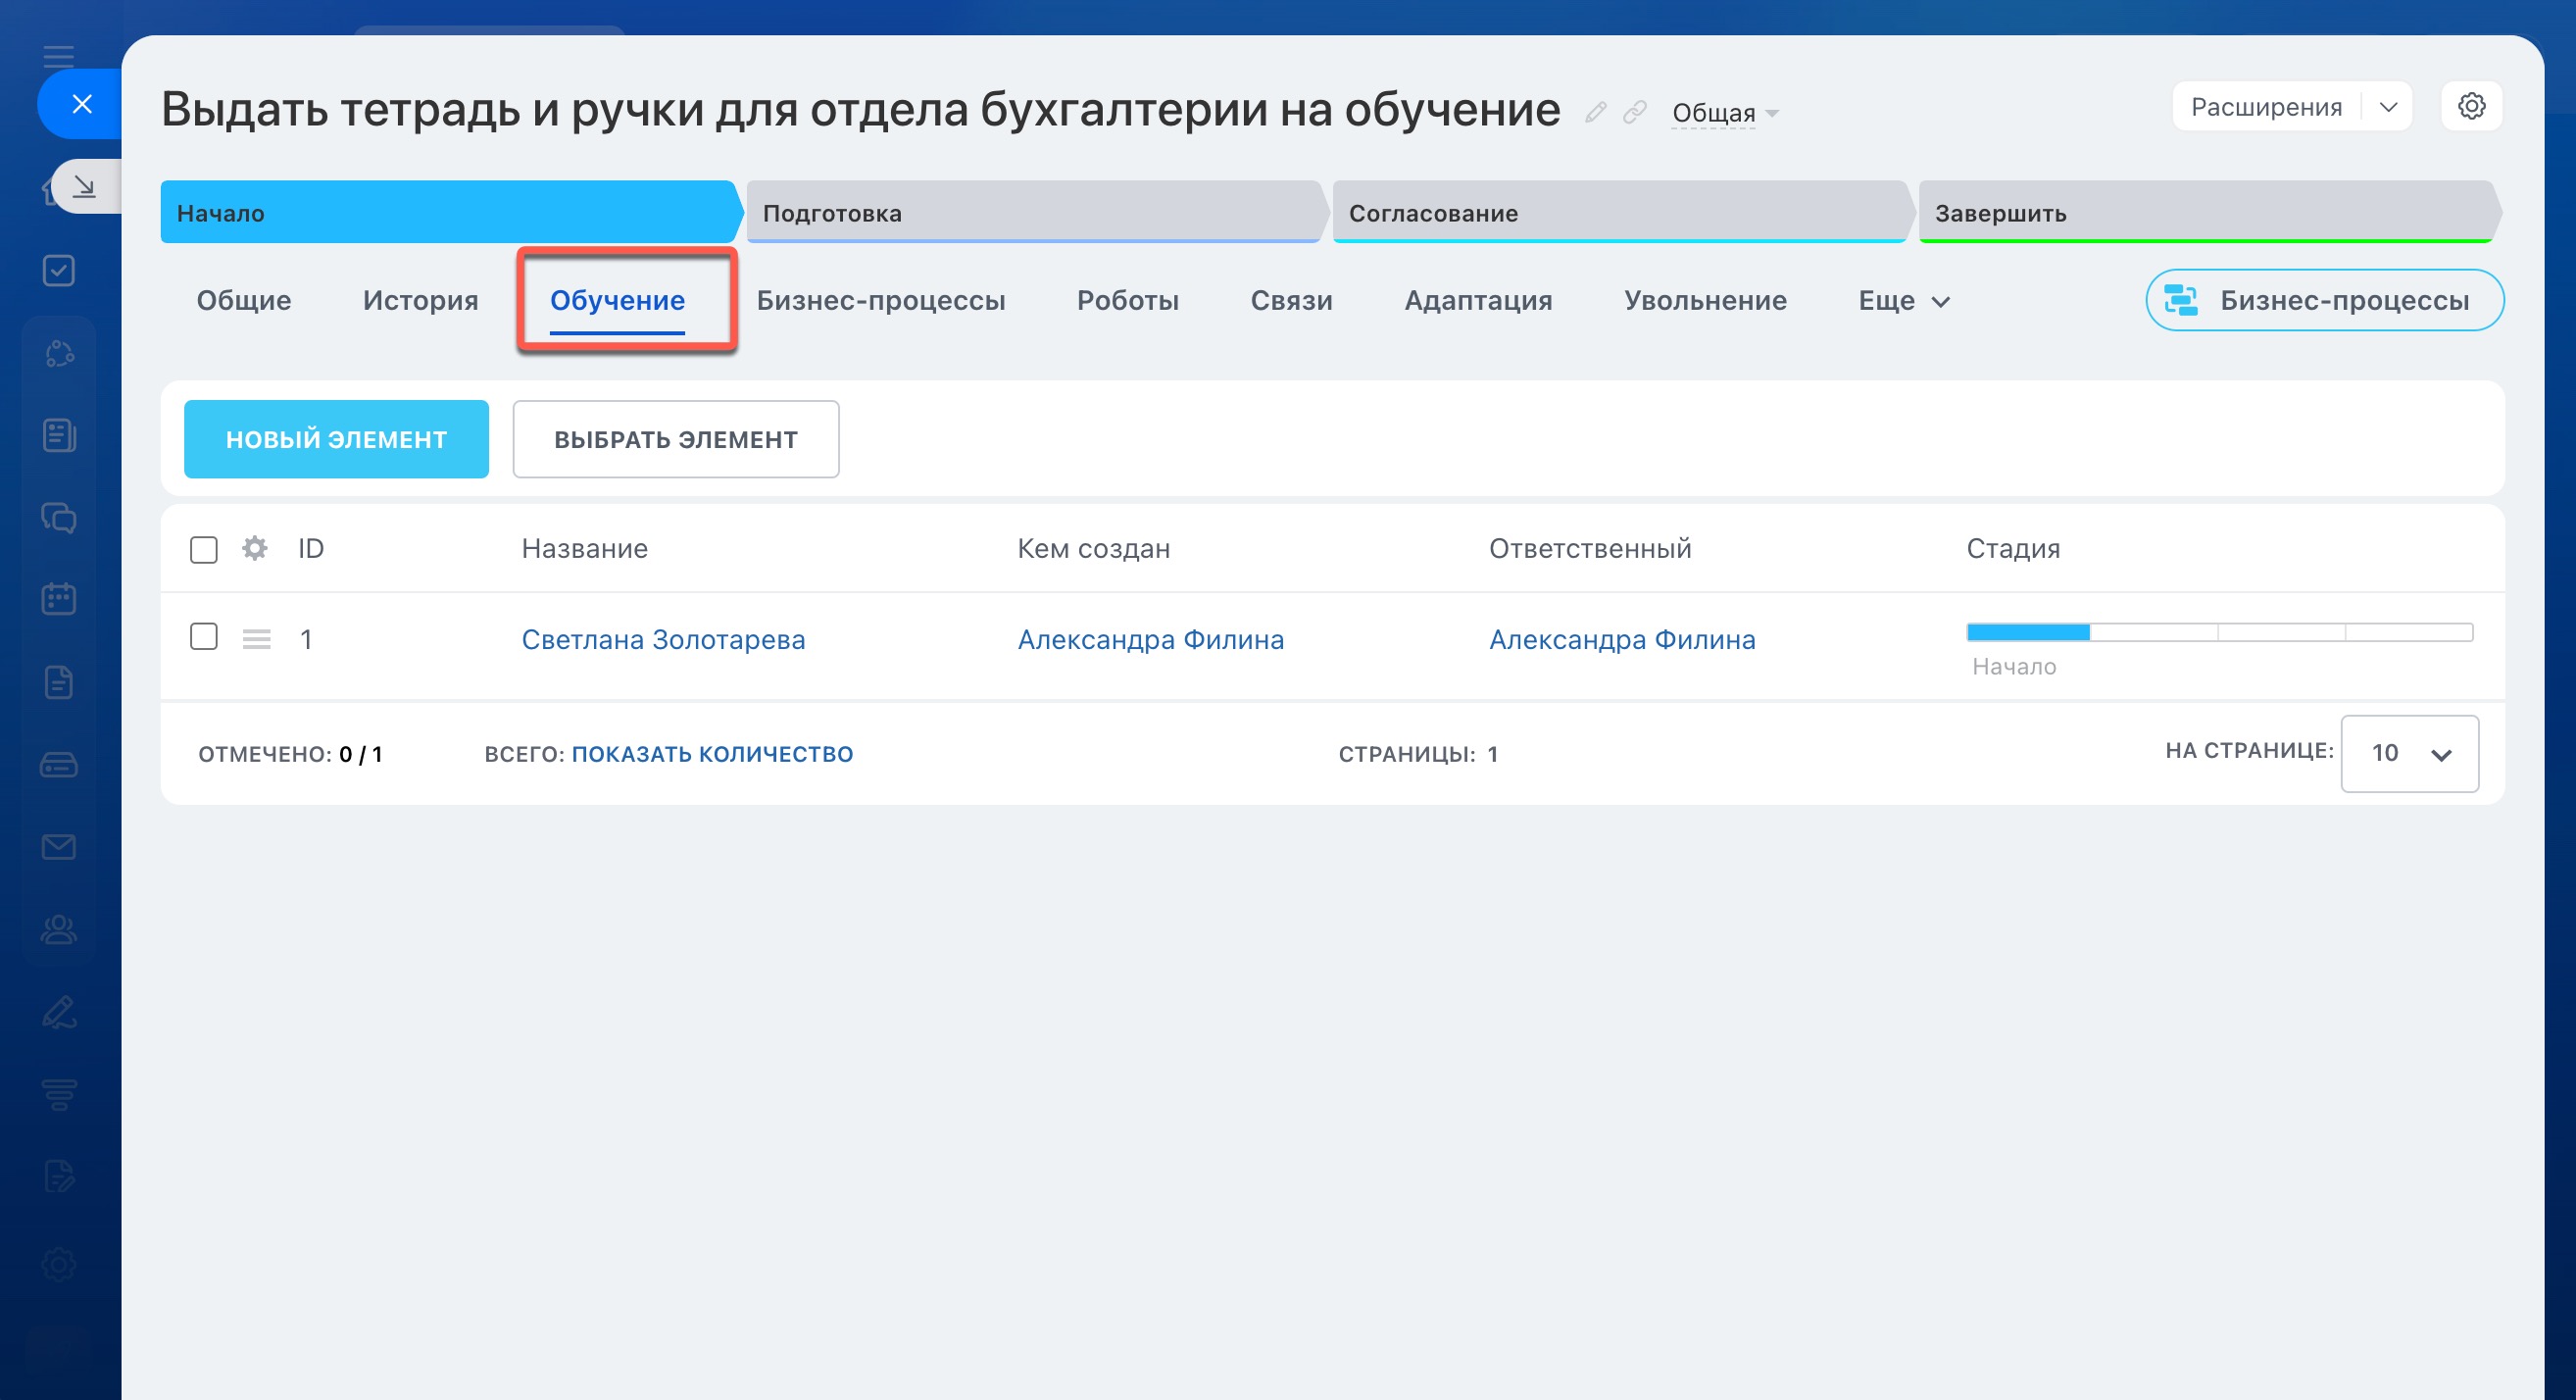Viewport: 2576px width, 1400px height.
Task: Click the row actions hamburger icon
Action: 257,639
